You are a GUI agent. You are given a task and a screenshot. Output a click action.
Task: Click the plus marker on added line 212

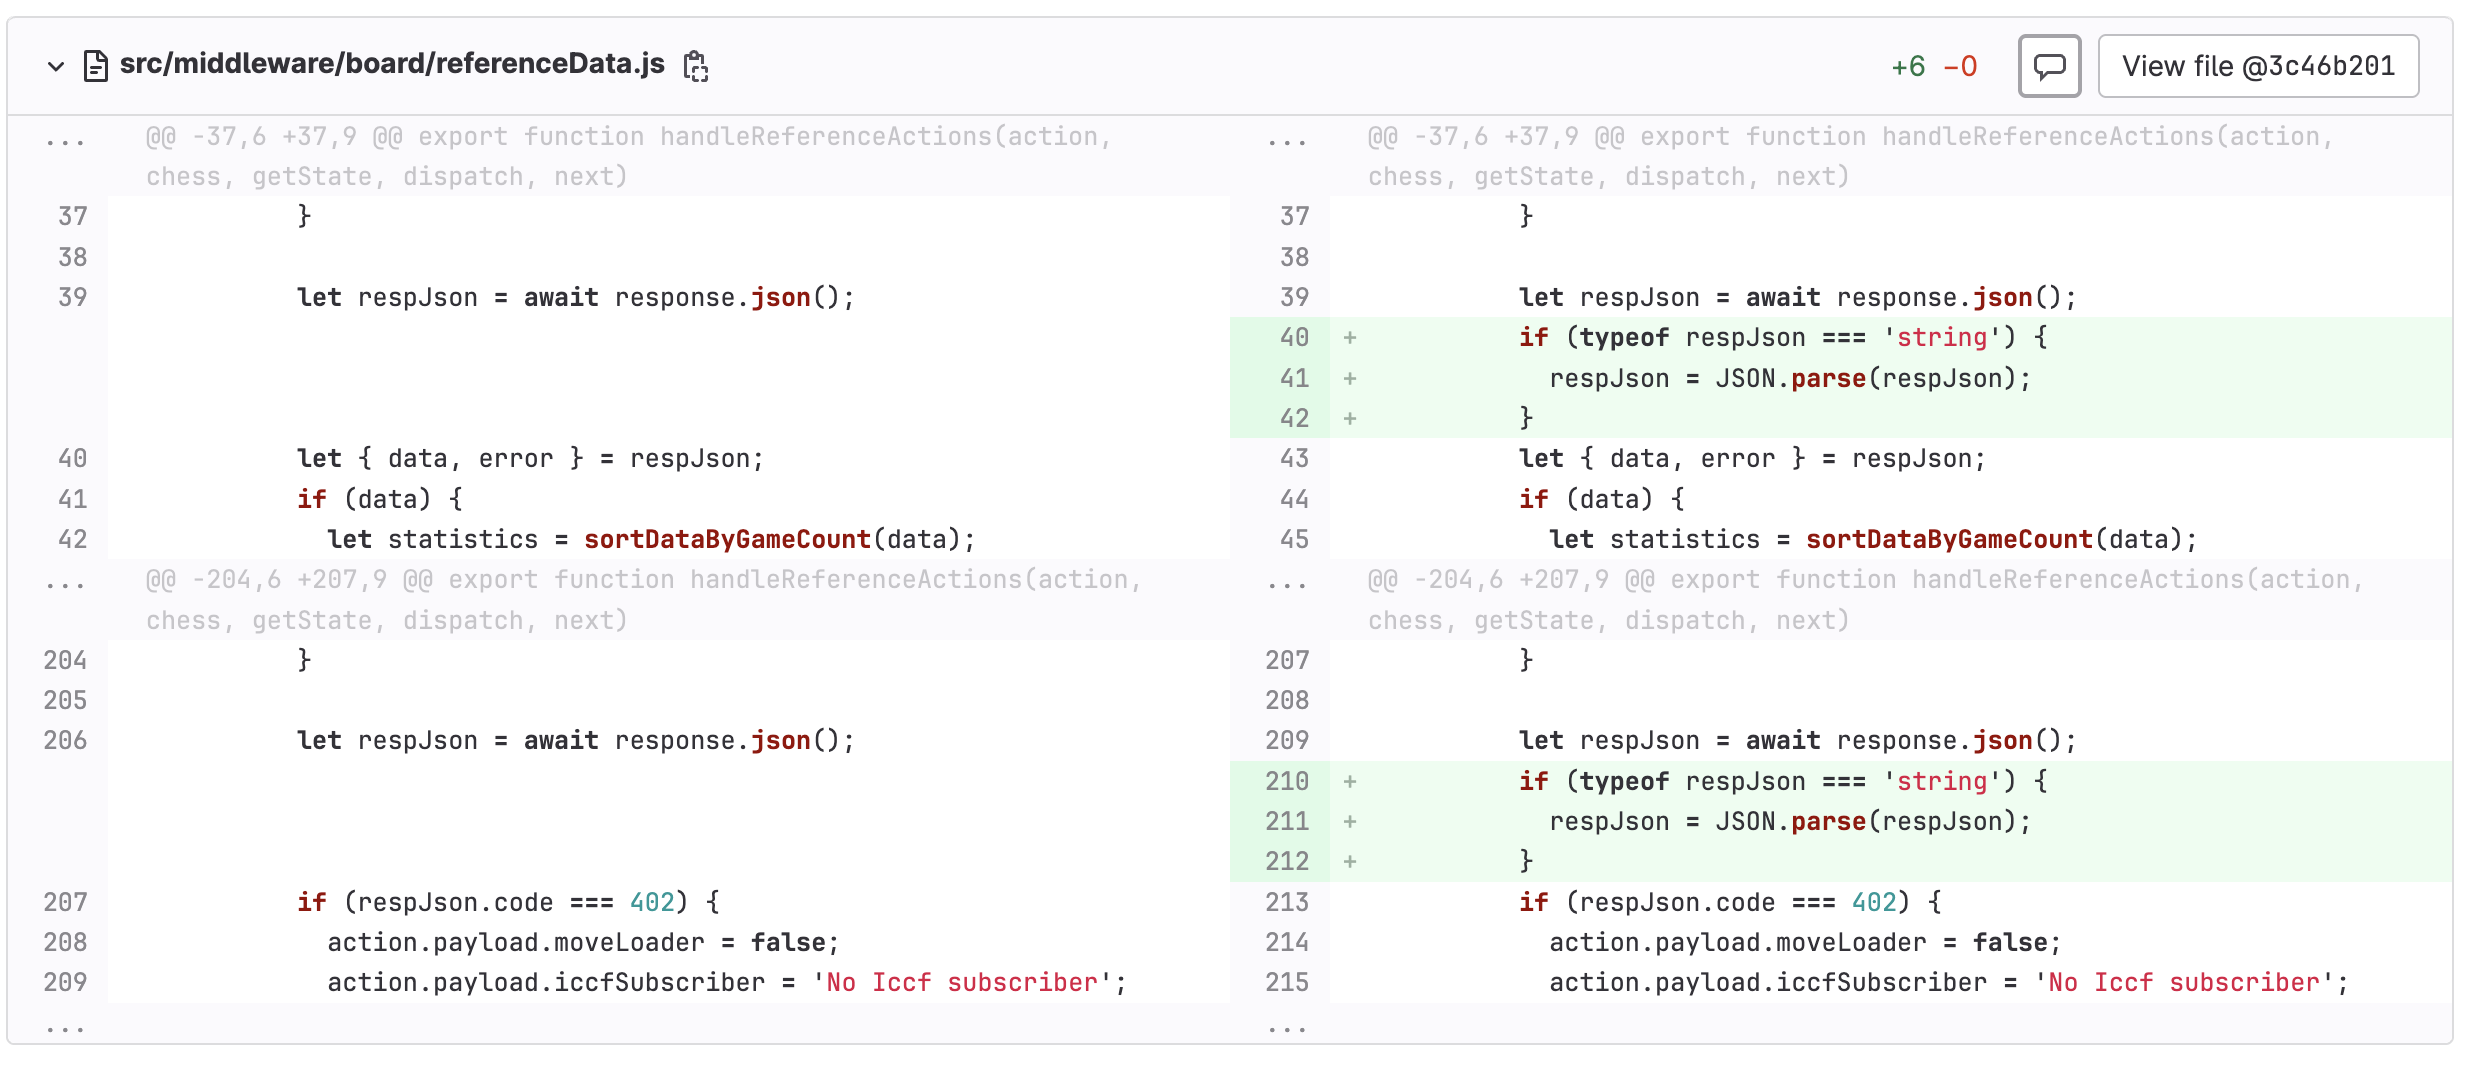(x=1349, y=862)
